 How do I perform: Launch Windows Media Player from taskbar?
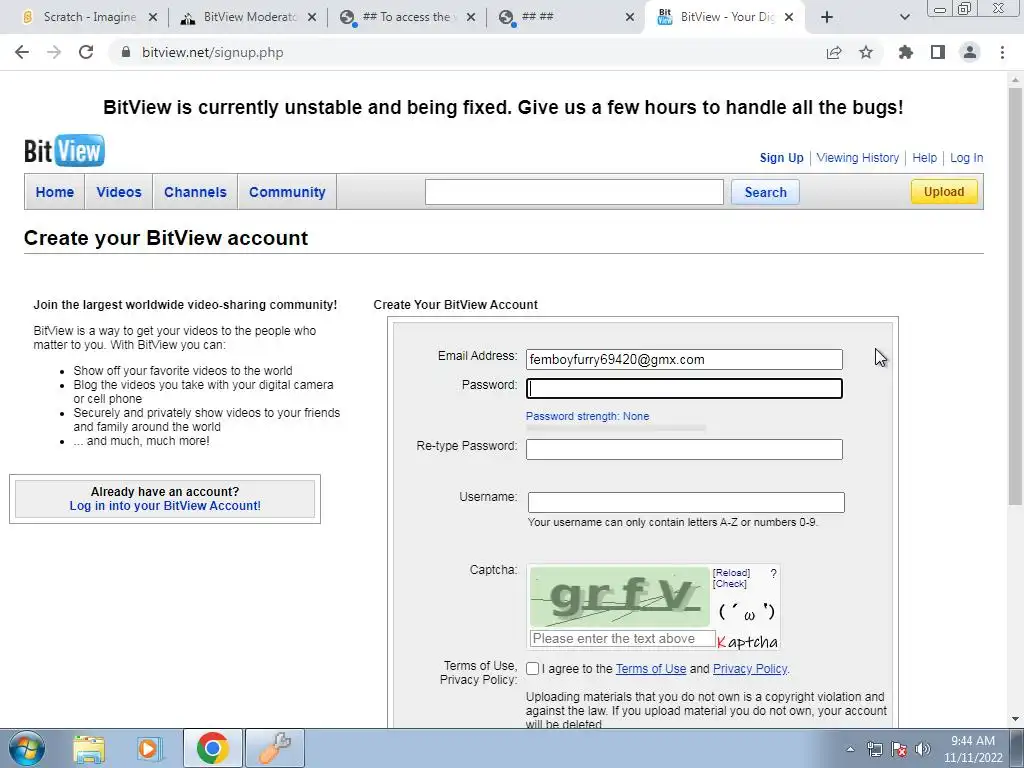point(150,748)
